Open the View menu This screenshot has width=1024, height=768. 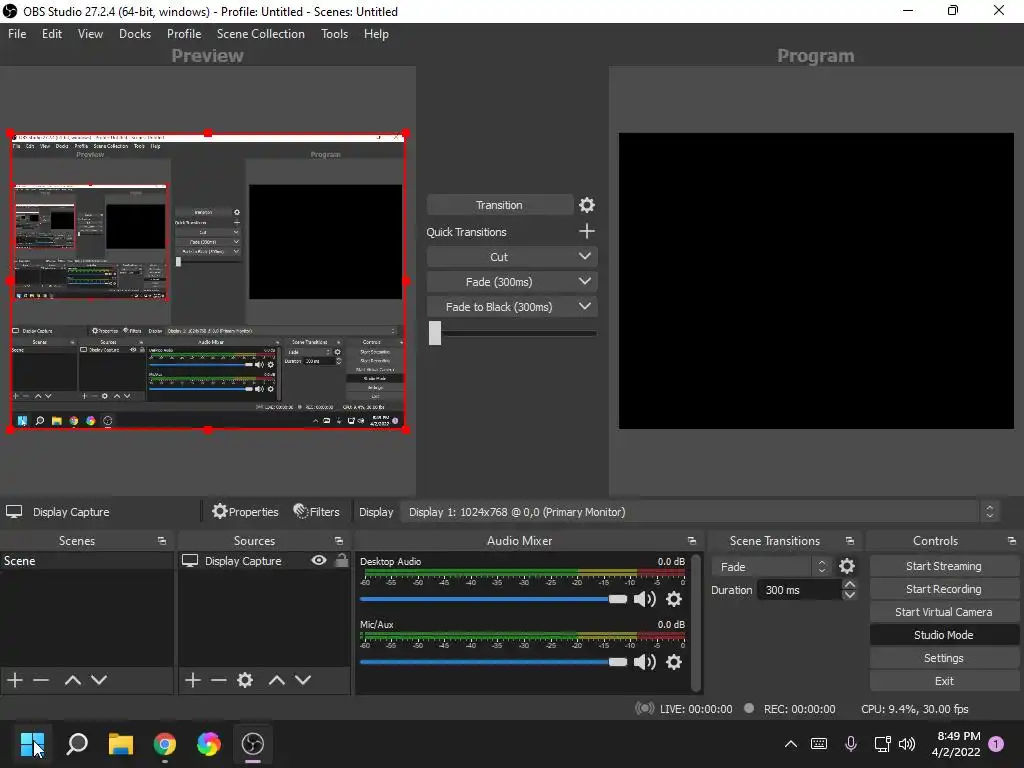click(90, 34)
